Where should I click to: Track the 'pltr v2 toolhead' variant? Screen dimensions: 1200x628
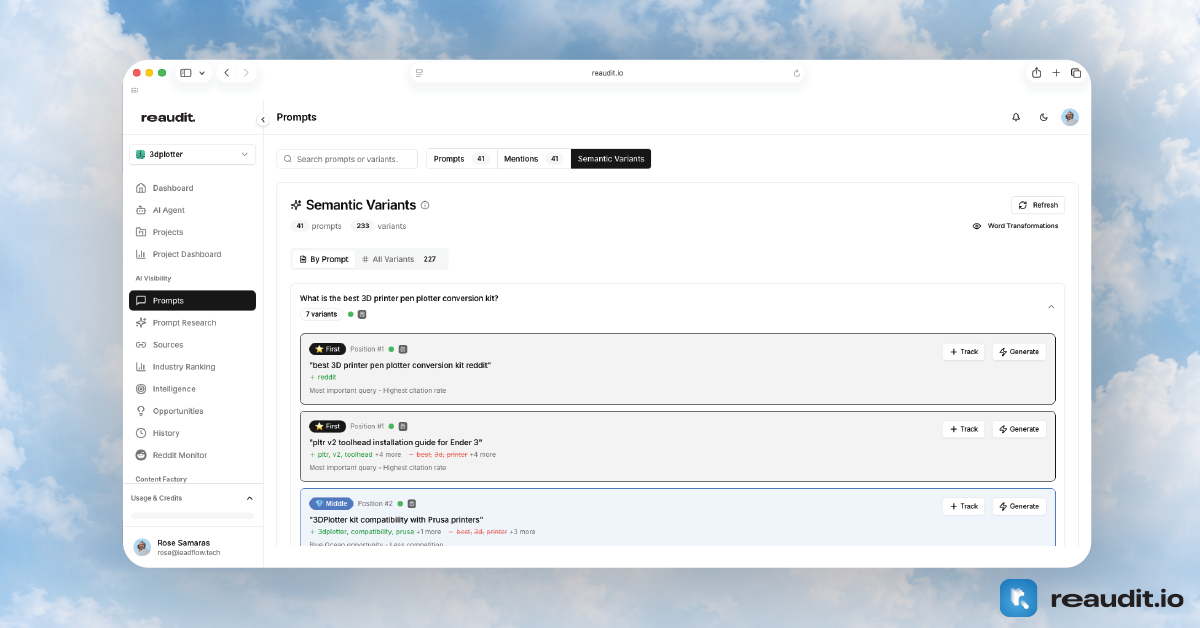click(963, 429)
